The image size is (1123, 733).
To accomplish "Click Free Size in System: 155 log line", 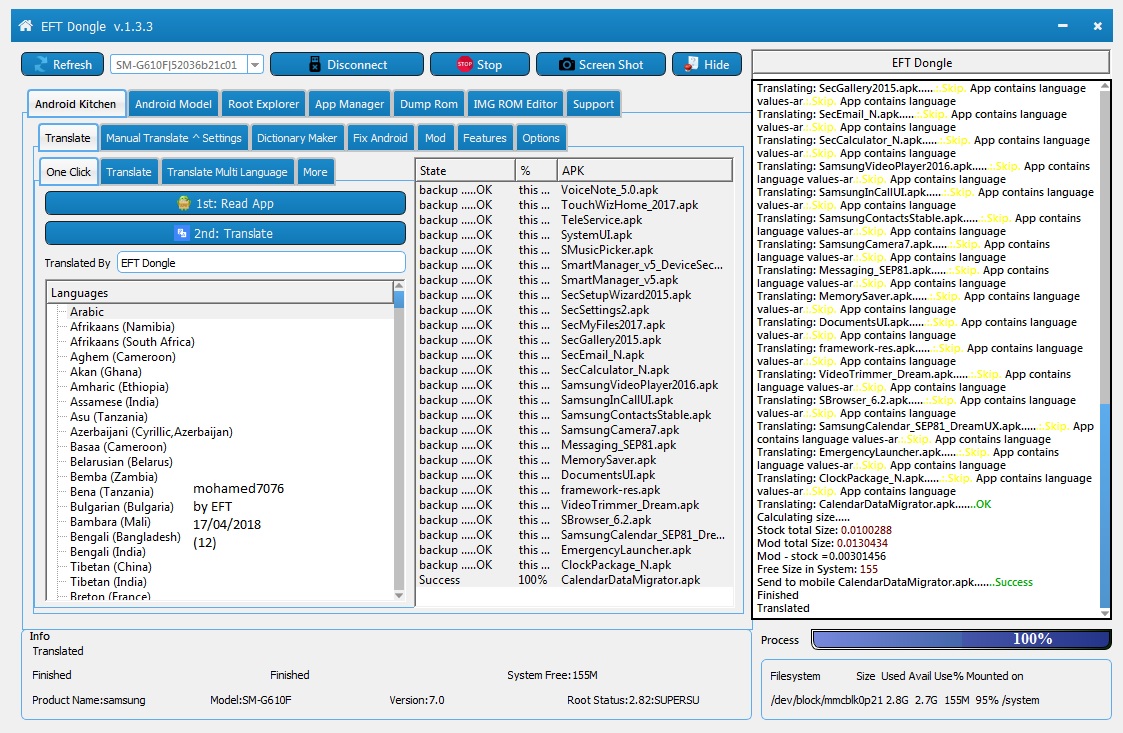I will click(x=817, y=569).
